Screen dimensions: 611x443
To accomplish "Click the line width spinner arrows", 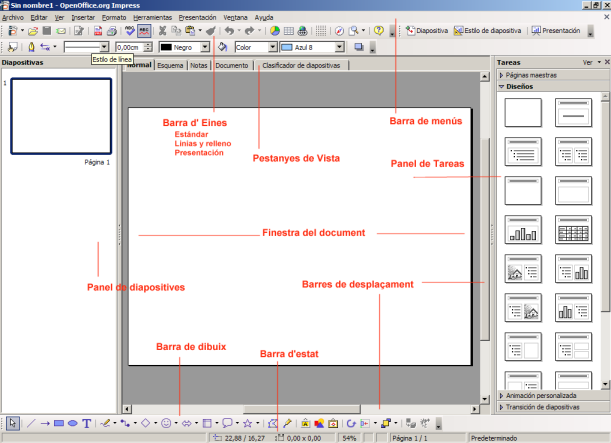I will click(x=148, y=47).
